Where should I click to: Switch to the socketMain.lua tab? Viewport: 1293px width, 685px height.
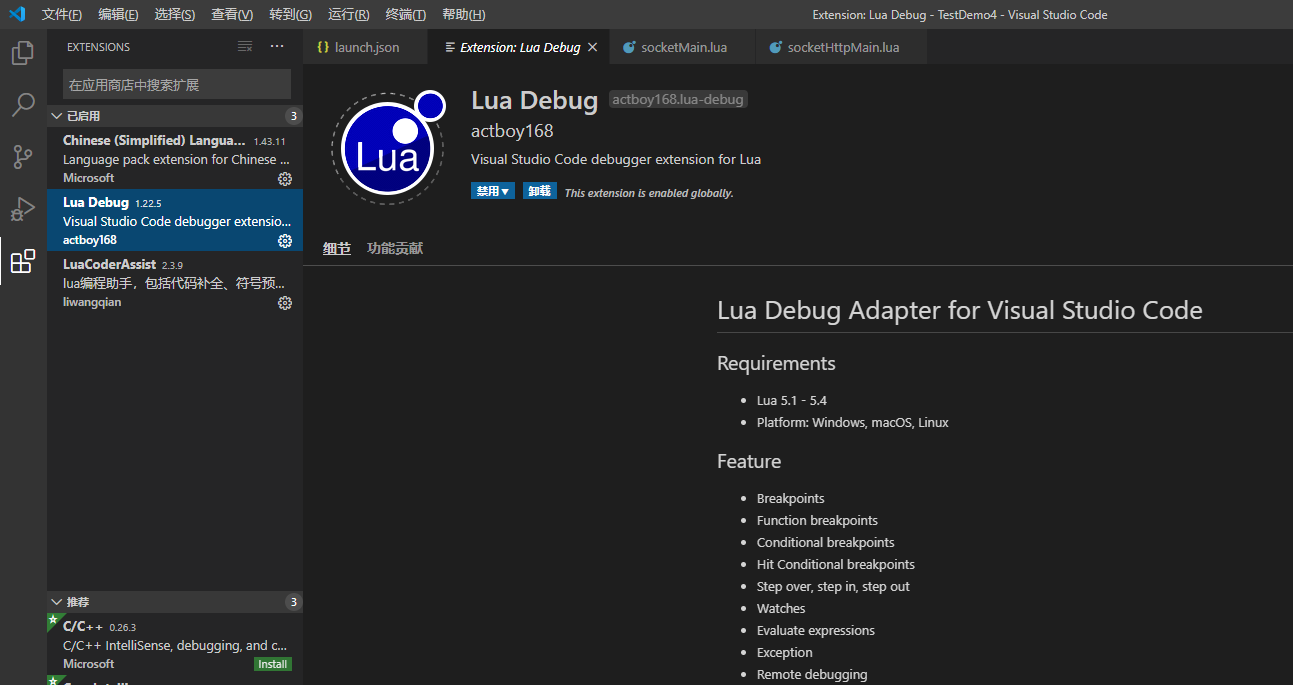tap(683, 47)
